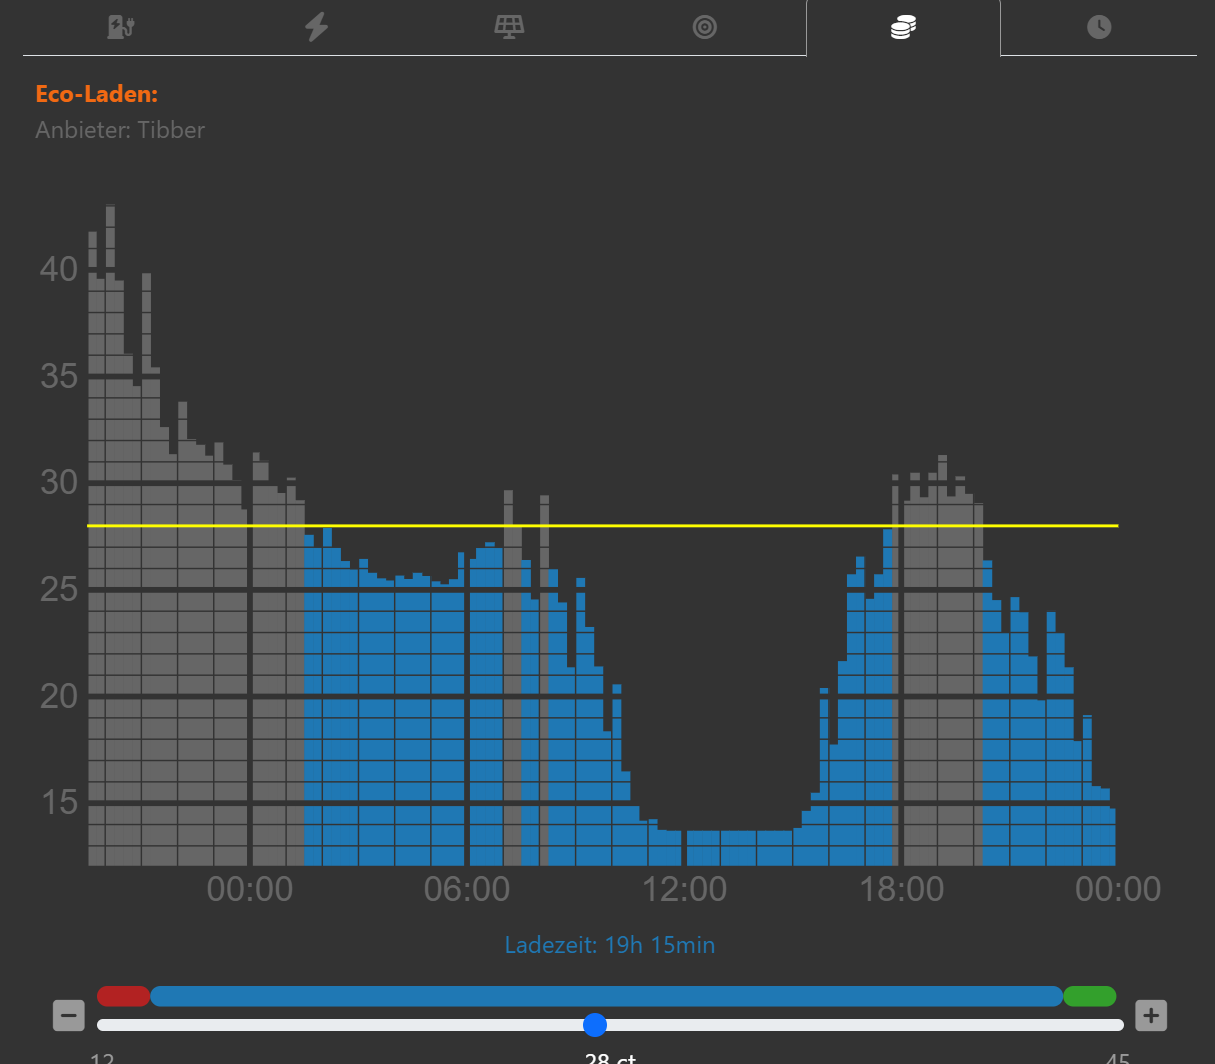The height and width of the screenshot is (1064, 1215).
Task: Click the 12:00 time axis label
Action: click(x=685, y=889)
